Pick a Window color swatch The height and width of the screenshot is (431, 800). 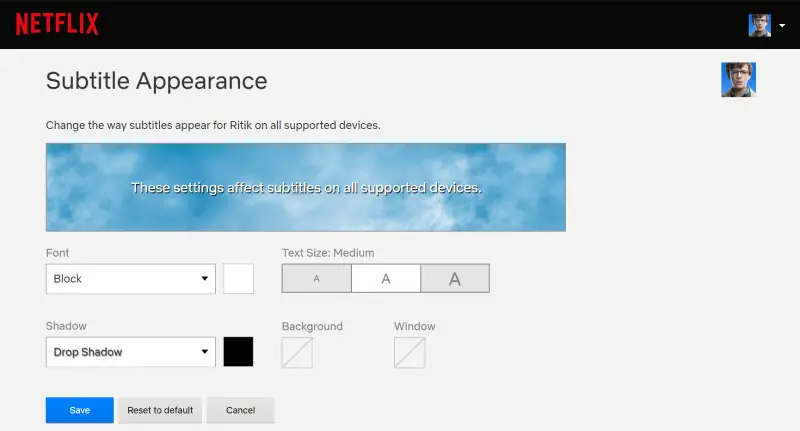[x=410, y=352]
